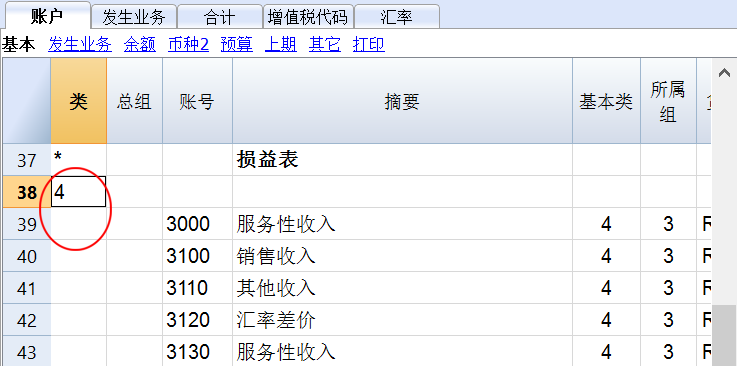The height and width of the screenshot is (366, 737).
Task: Click the 其它 view link
Action: [325, 44]
